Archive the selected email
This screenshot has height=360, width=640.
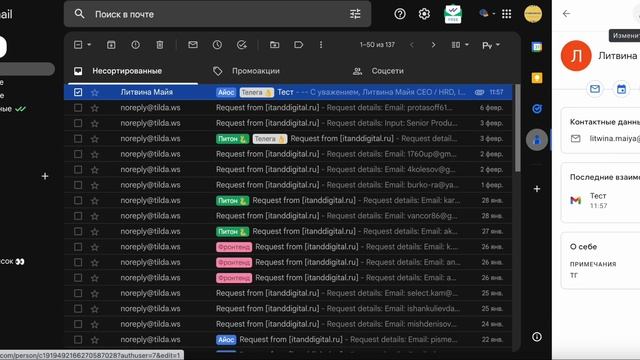coord(111,45)
